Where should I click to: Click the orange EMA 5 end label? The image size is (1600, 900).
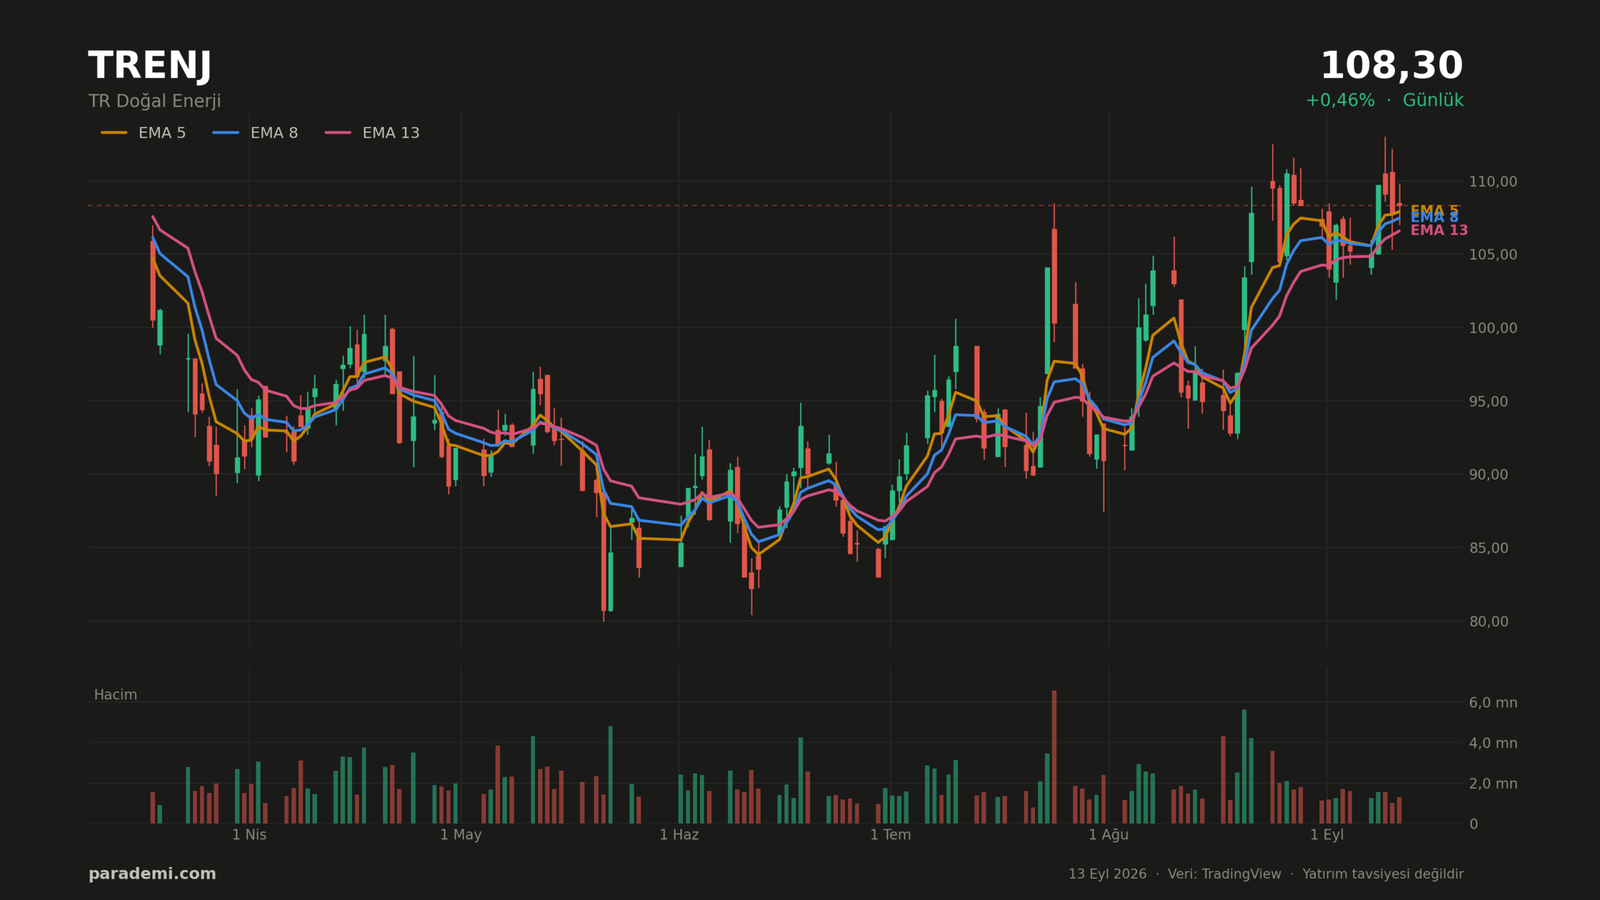pyautogui.click(x=1434, y=209)
